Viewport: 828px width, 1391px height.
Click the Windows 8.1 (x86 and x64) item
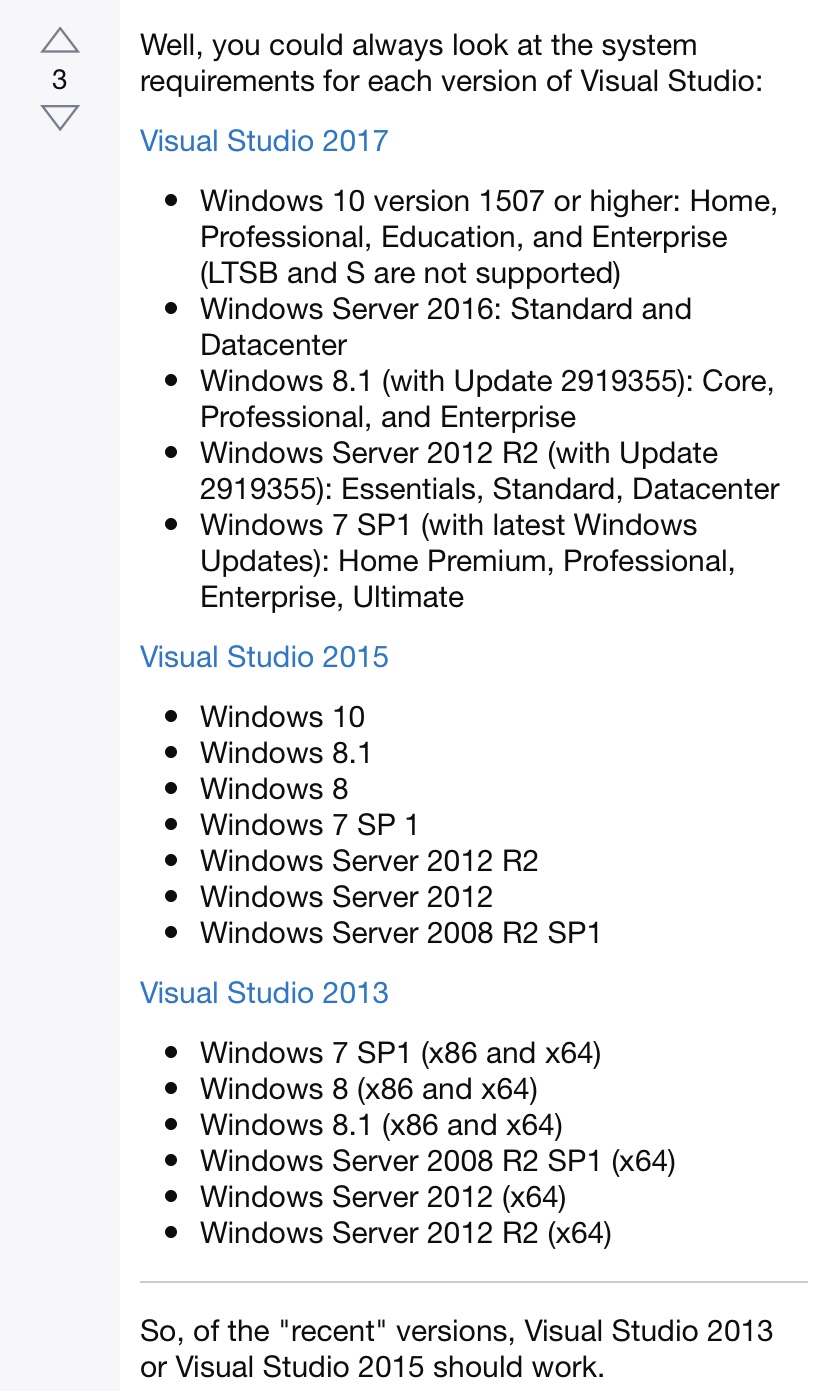pos(381,1125)
